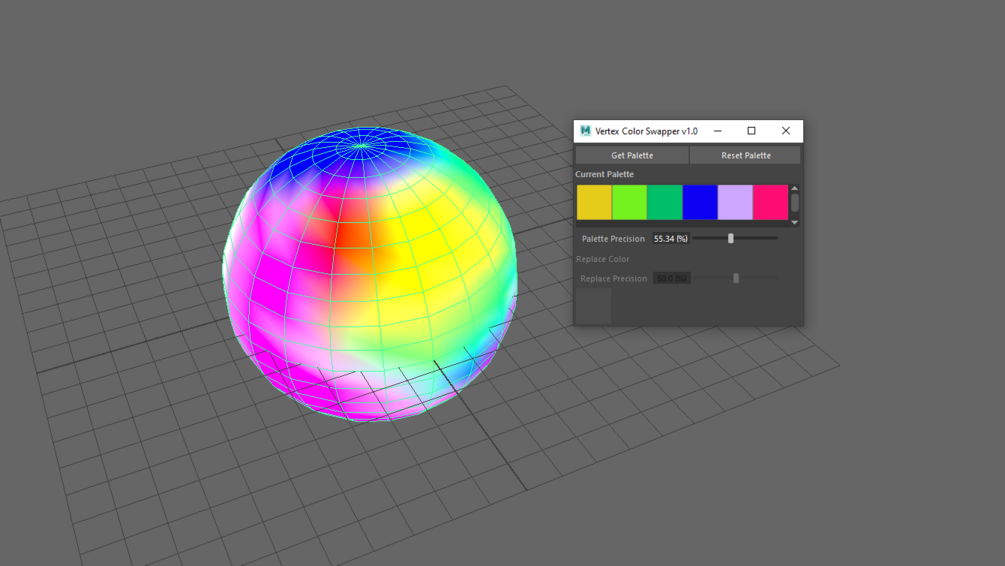This screenshot has width=1005, height=566.
Task: Click the Palette Precision value field
Action: tap(671, 238)
